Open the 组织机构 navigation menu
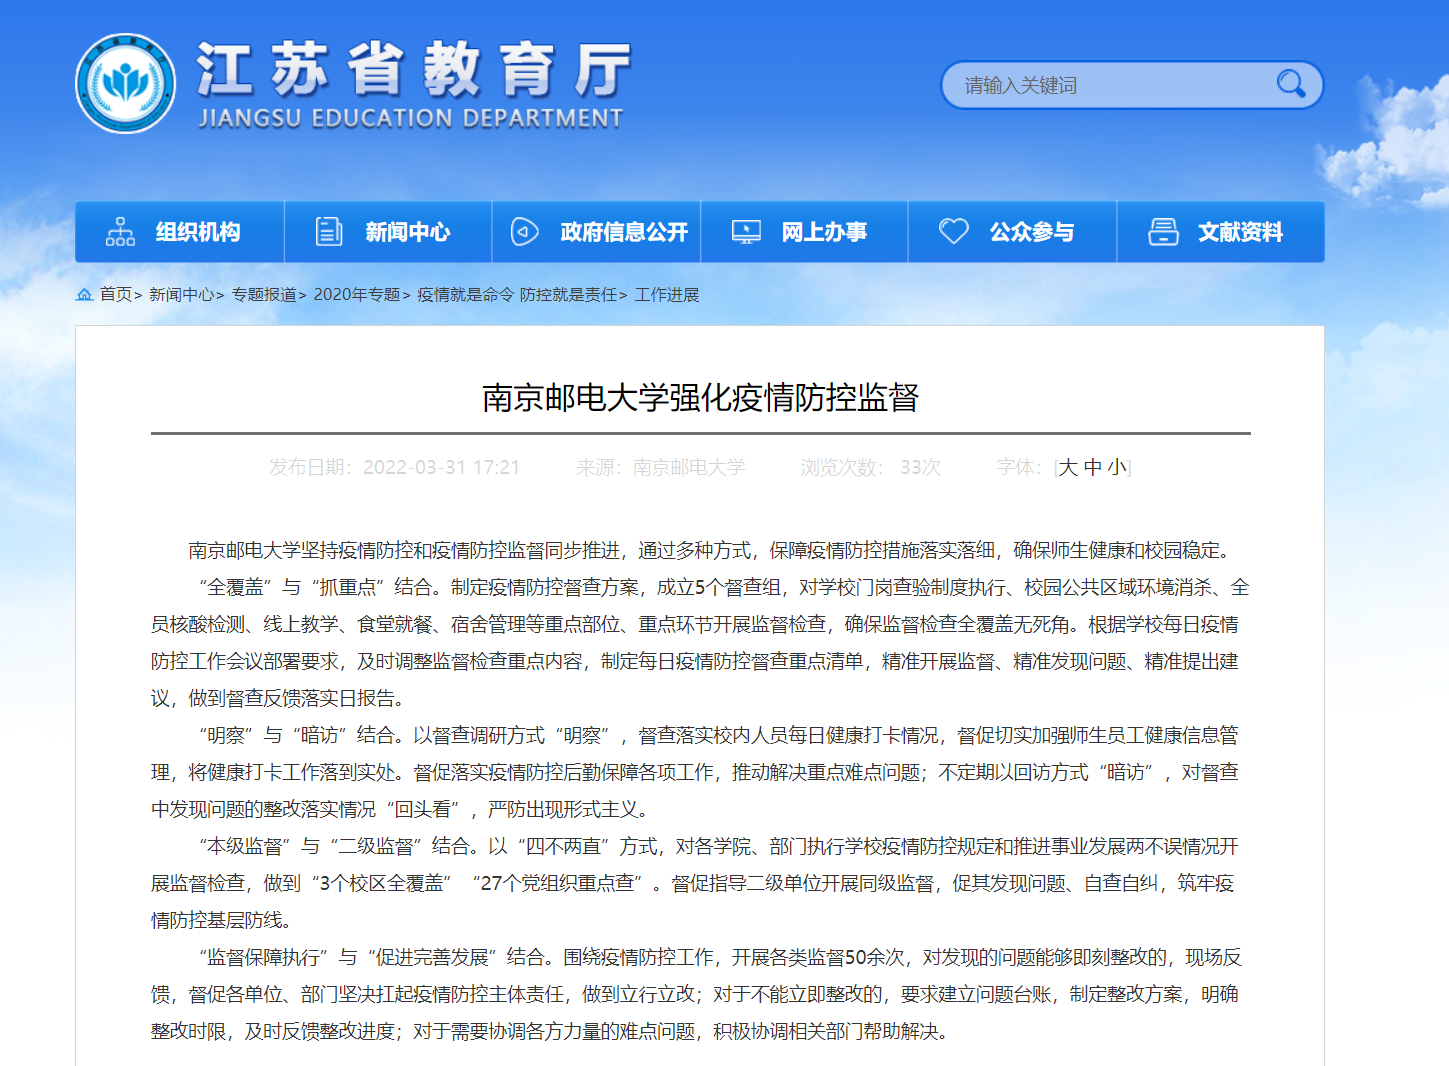The width and height of the screenshot is (1449, 1066). pos(198,232)
